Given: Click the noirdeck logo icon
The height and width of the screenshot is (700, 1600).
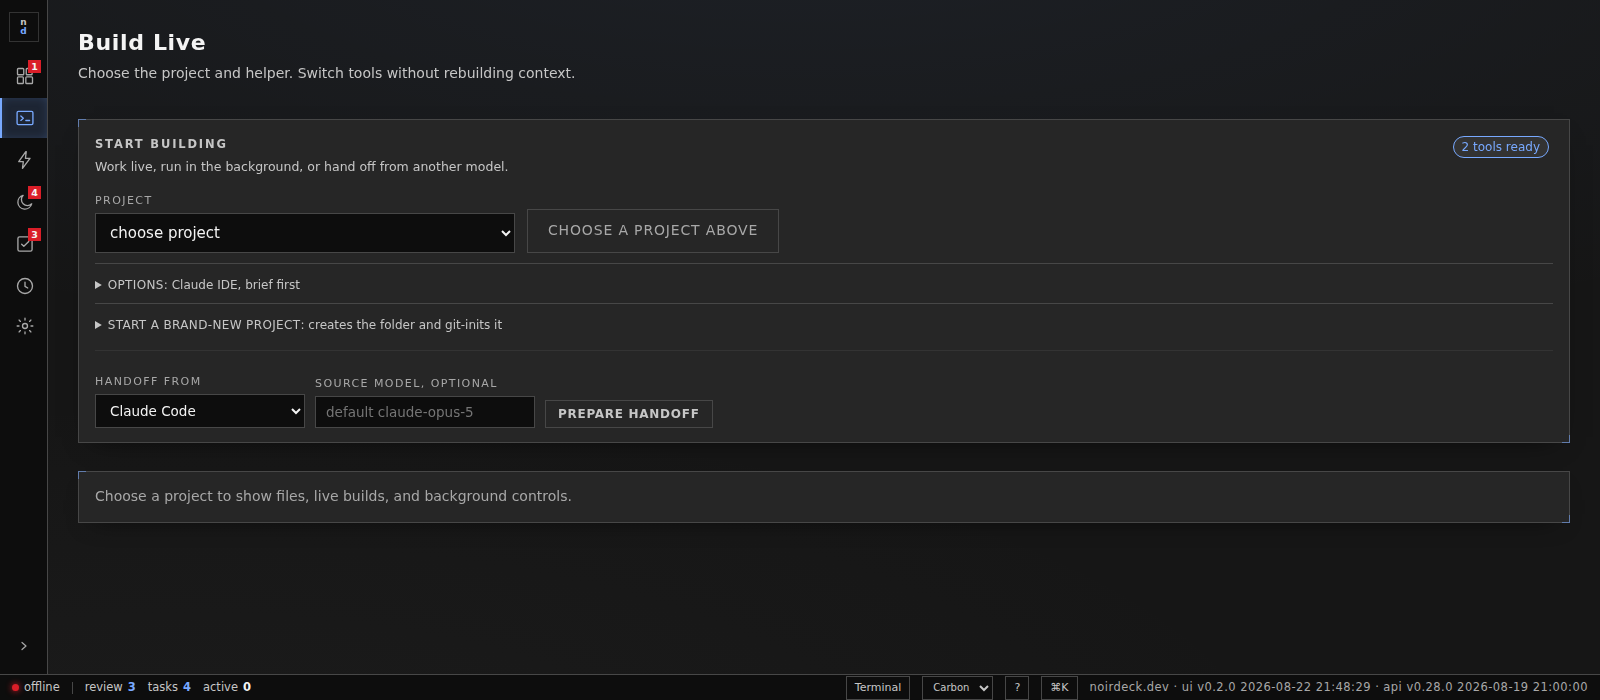Looking at the screenshot, I should pyautogui.click(x=24, y=27).
